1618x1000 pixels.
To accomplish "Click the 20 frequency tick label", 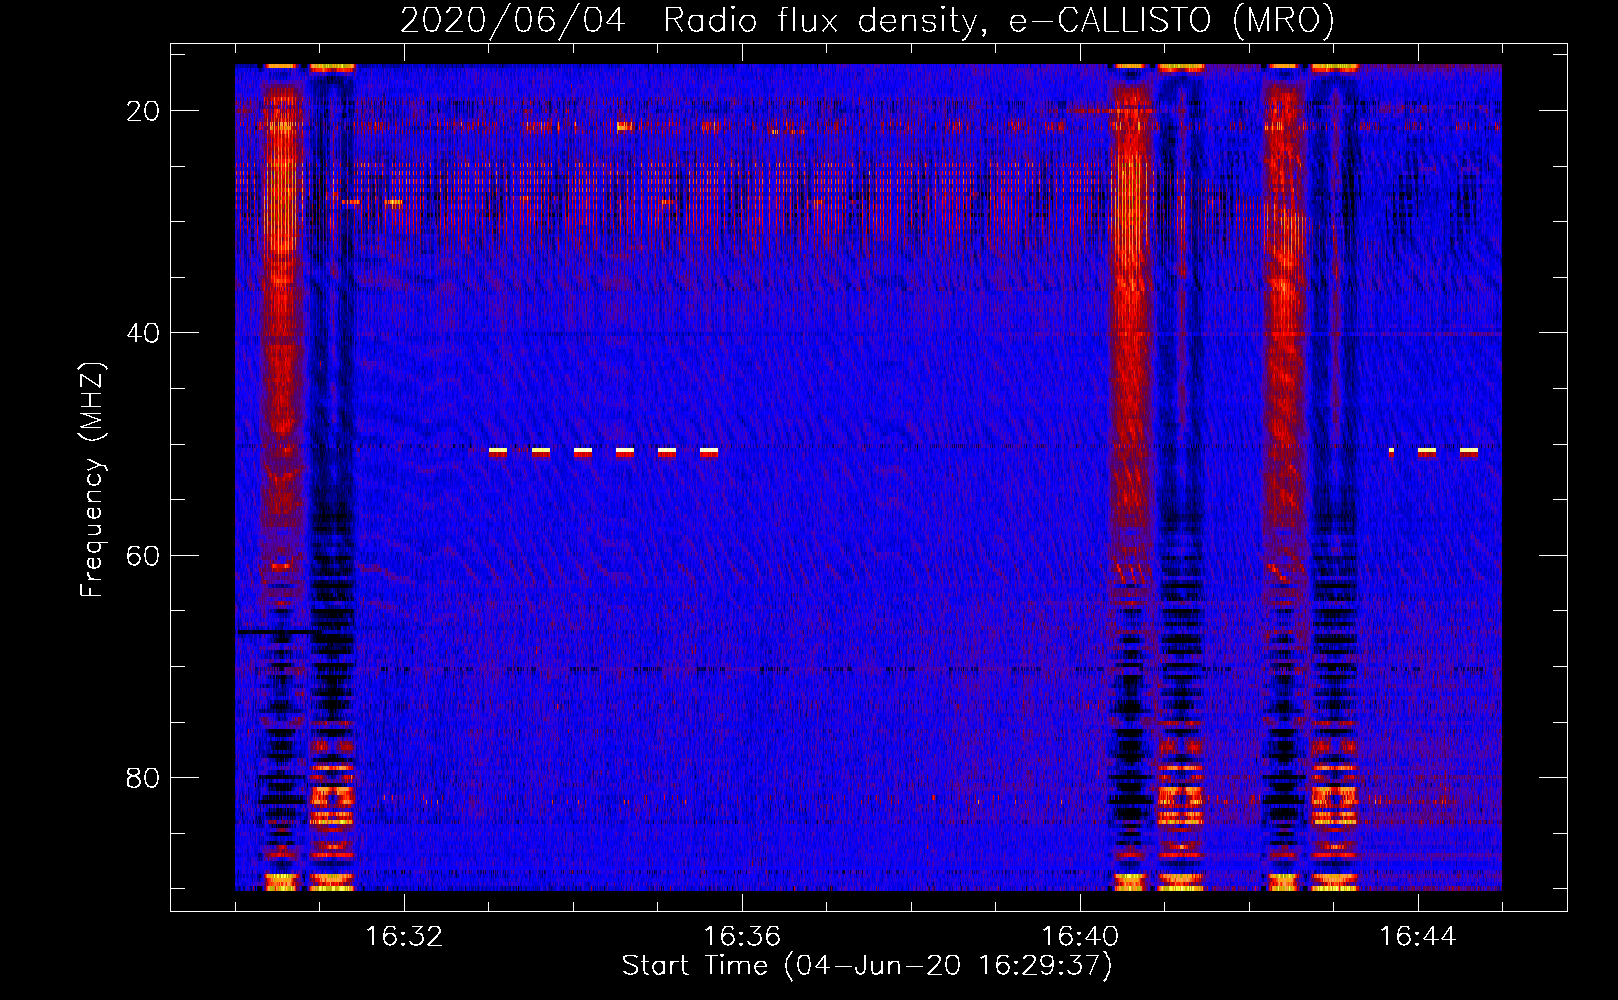I will pos(143,111).
